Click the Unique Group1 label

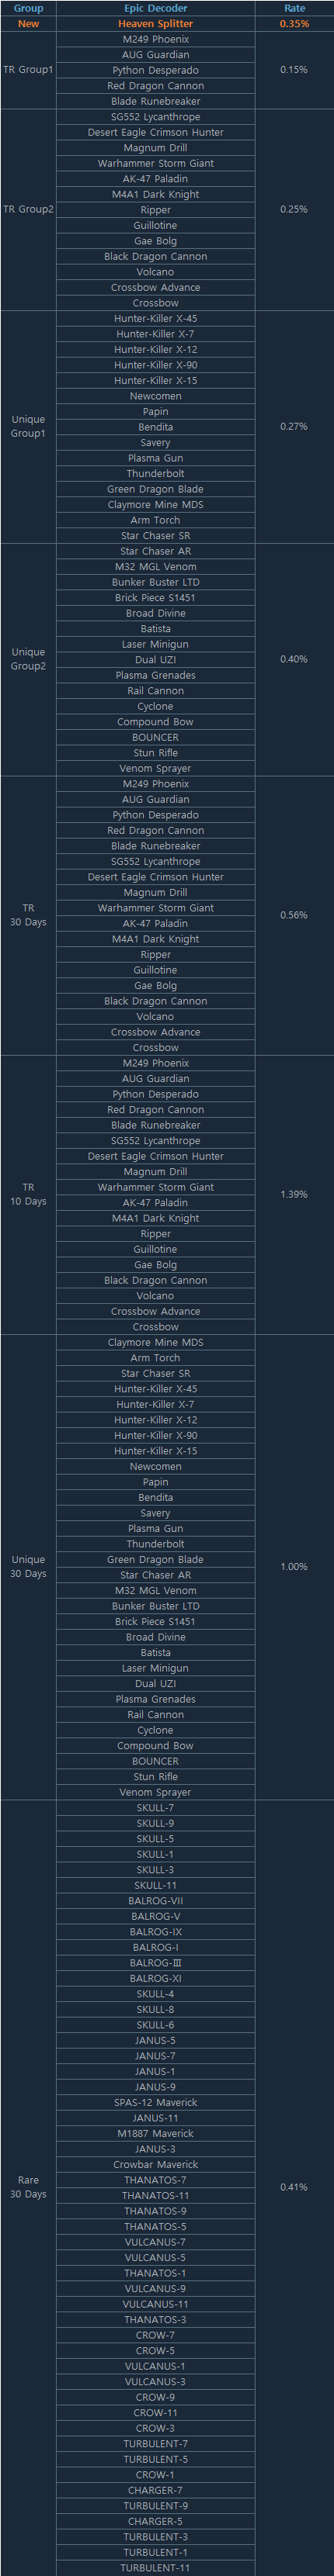[x=28, y=426]
